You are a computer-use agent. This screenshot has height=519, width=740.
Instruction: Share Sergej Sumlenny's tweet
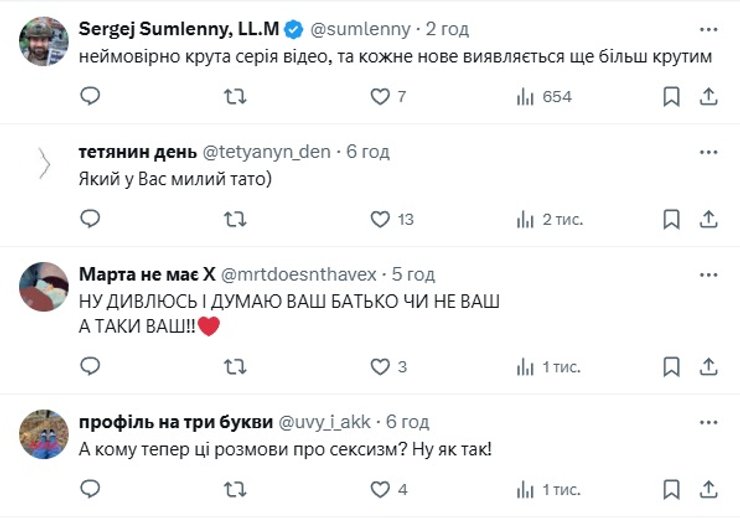[x=707, y=96]
